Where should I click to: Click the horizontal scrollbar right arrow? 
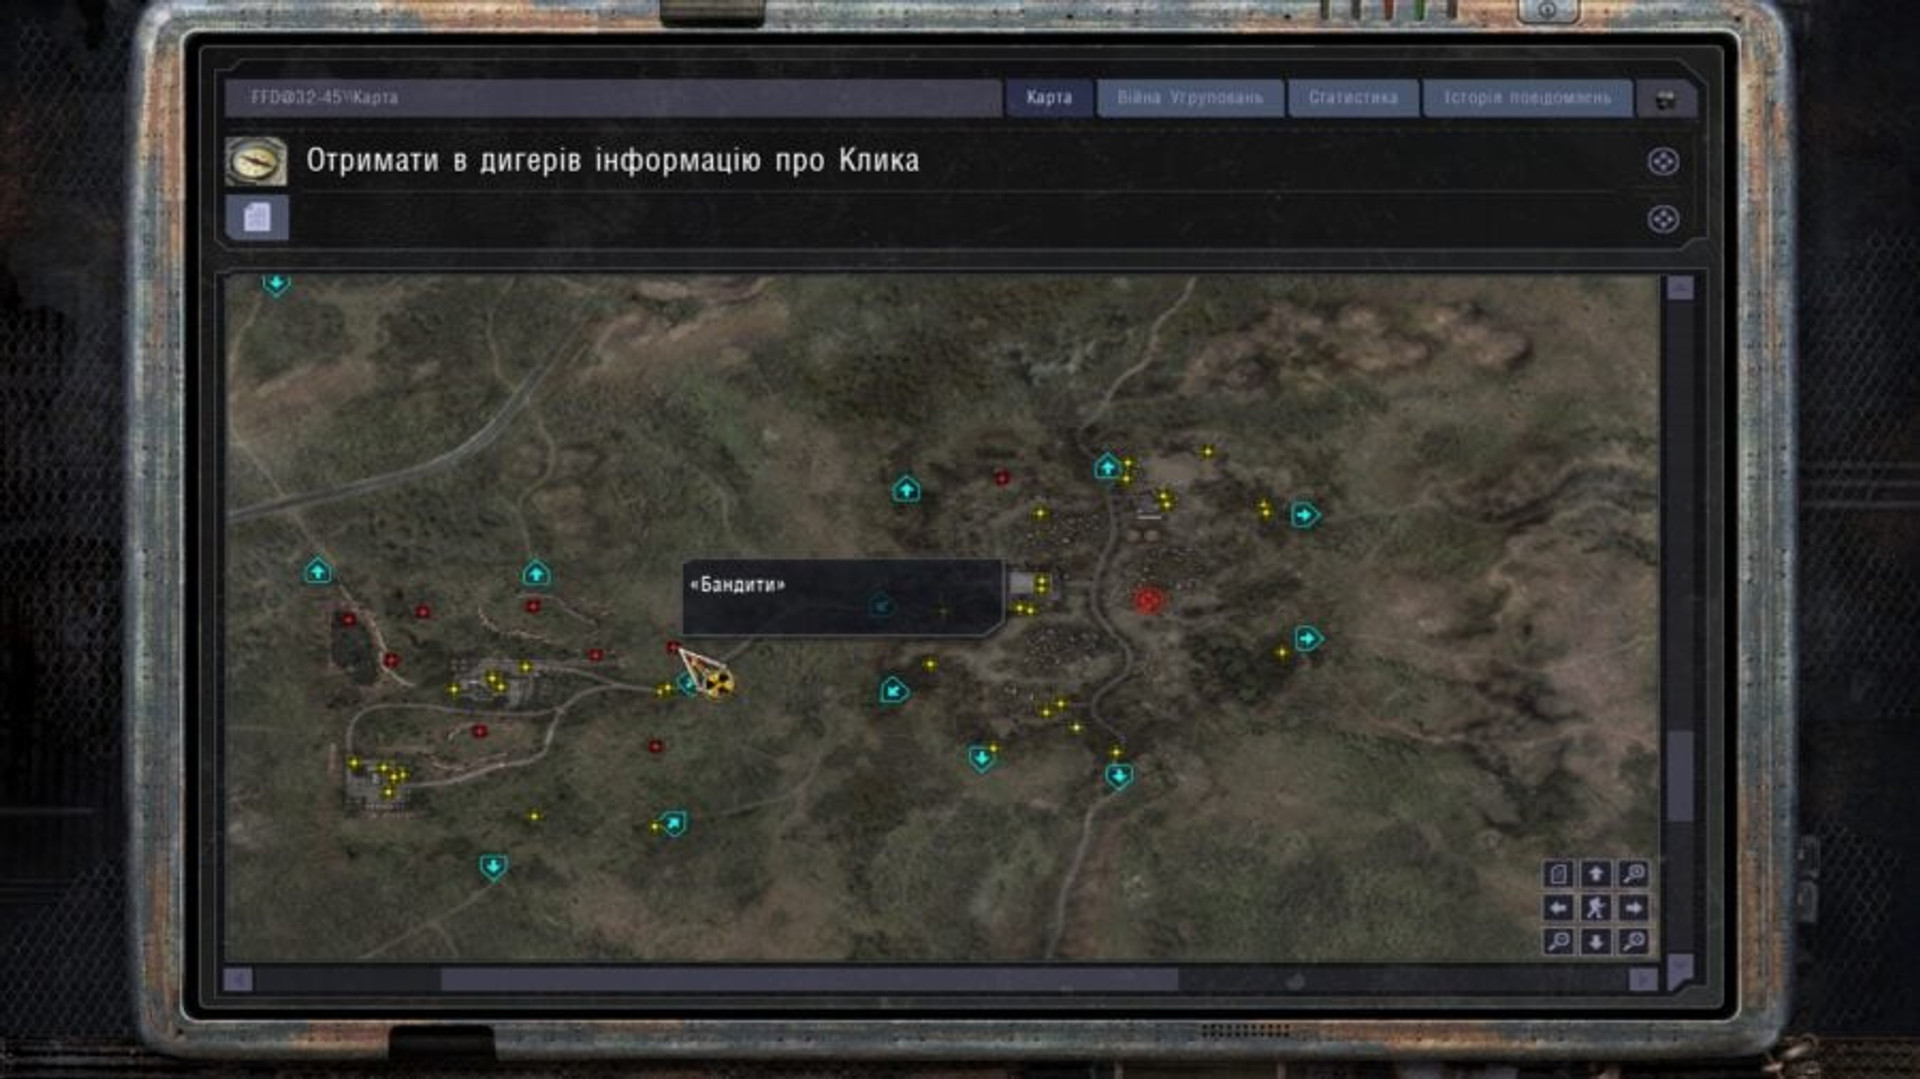click(1642, 980)
